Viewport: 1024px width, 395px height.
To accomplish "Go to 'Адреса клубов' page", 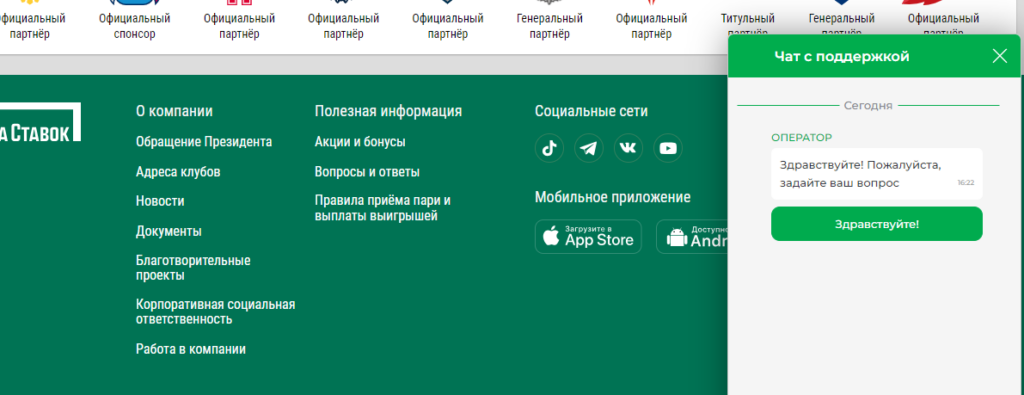I will tap(178, 172).
